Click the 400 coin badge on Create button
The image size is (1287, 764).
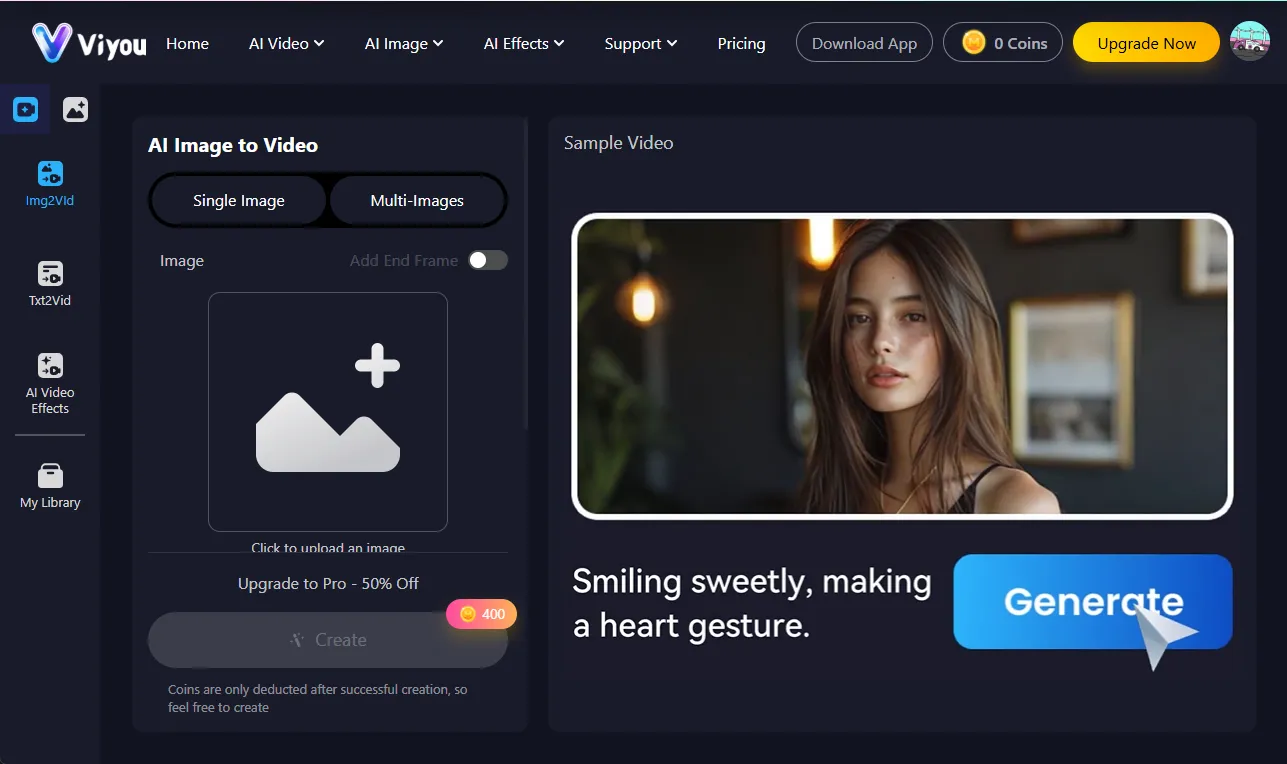click(481, 614)
